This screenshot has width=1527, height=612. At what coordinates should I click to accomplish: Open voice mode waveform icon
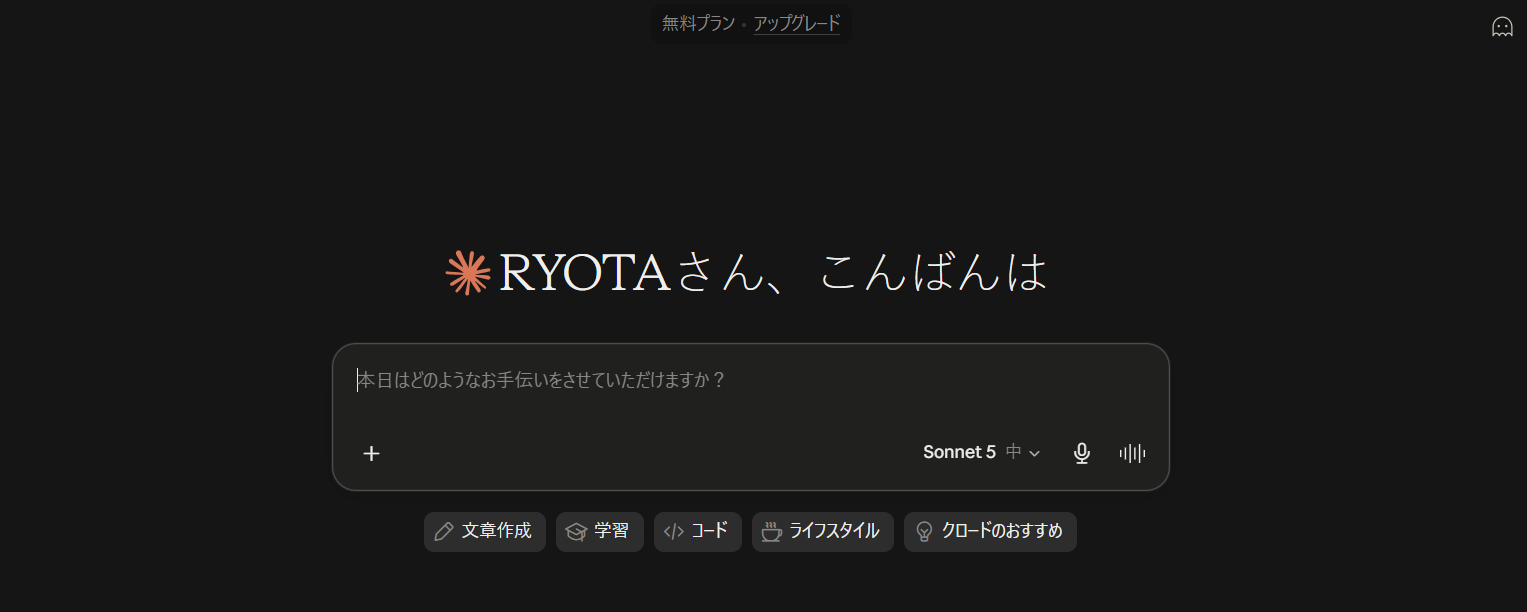pos(1132,453)
